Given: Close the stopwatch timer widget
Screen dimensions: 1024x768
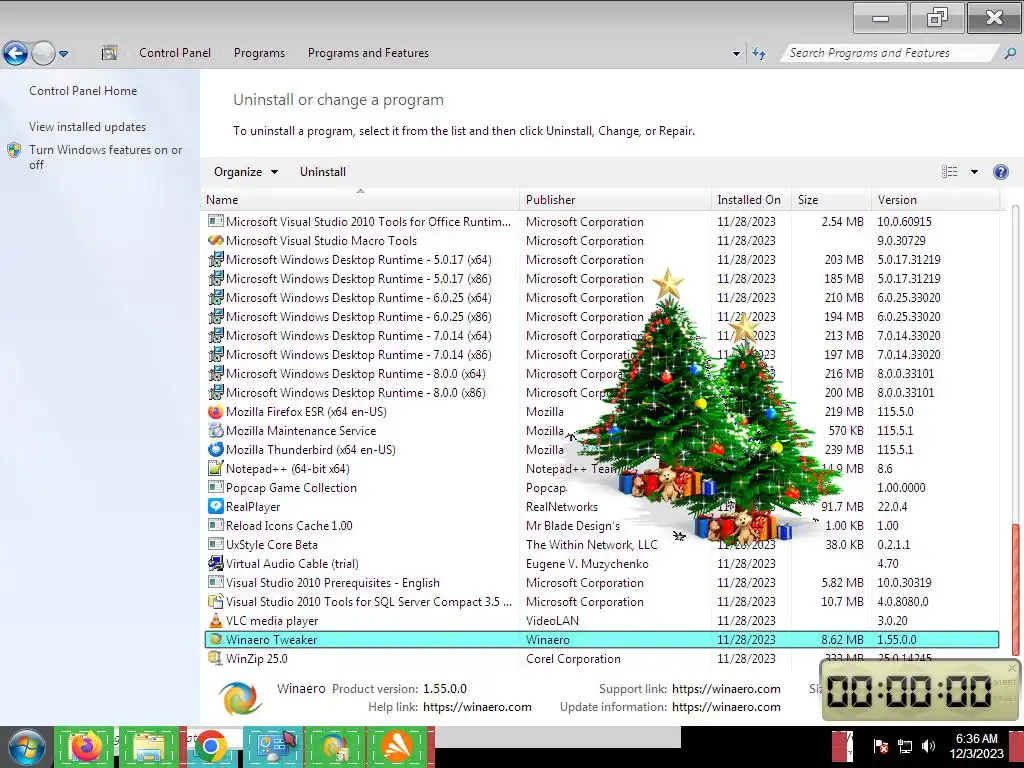Looking at the screenshot, I should tap(1012, 667).
